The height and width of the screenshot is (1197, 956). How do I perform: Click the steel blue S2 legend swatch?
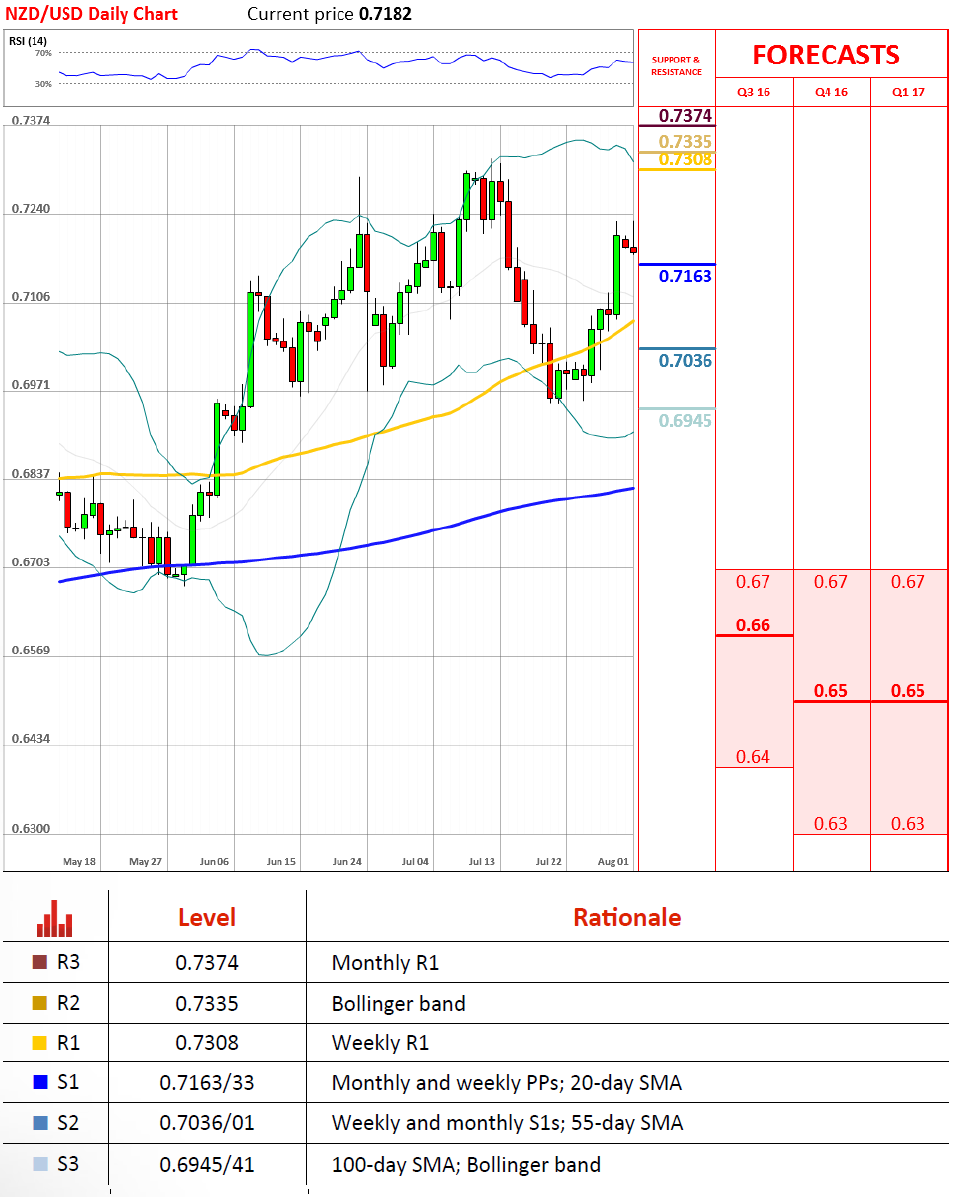click(40, 1123)
